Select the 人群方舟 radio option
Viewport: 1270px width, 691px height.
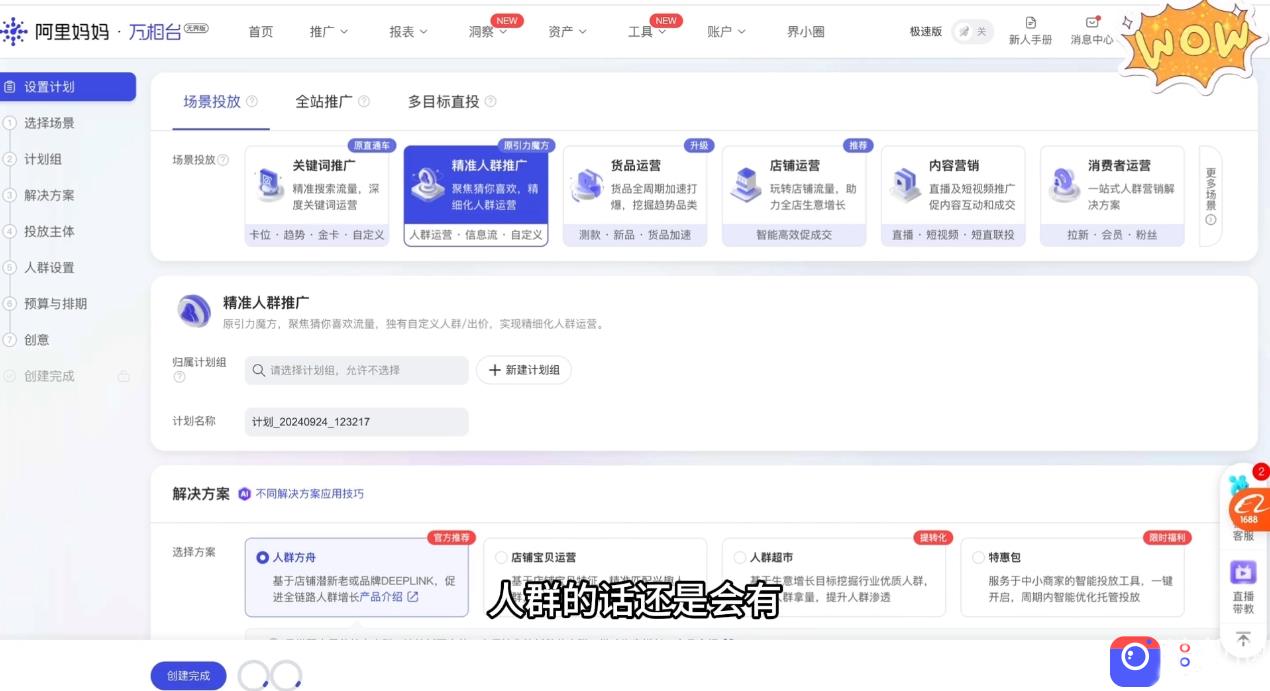click(x=263, y=558)
